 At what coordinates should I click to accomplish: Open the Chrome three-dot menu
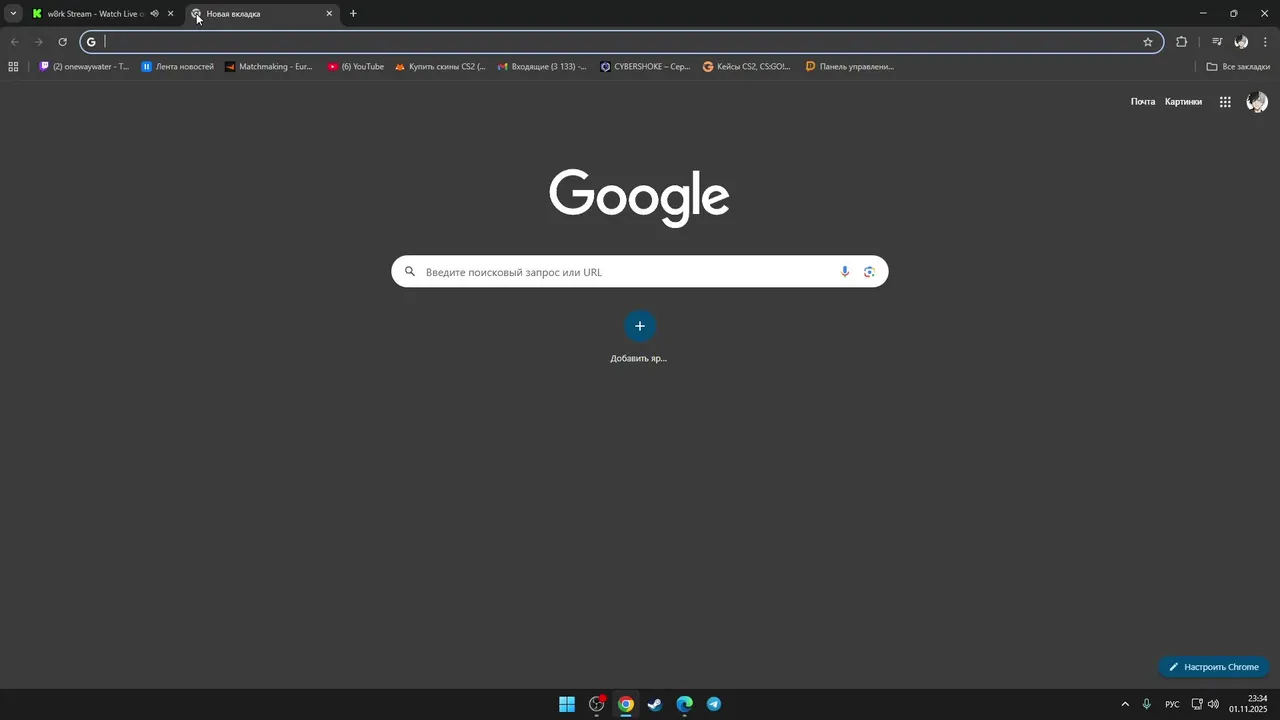coord(1265,42)
